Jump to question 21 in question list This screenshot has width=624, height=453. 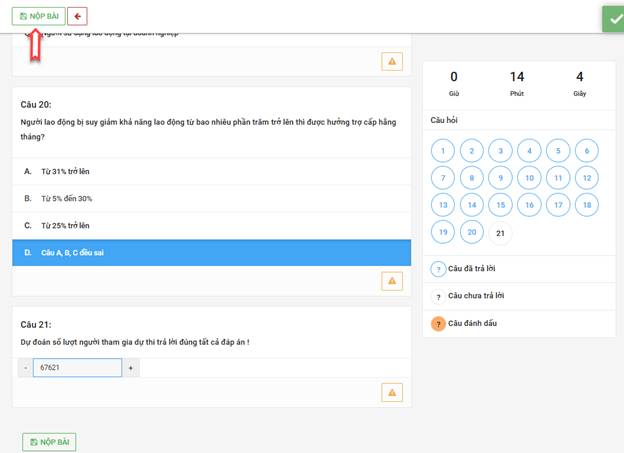(x=500, y=233)
